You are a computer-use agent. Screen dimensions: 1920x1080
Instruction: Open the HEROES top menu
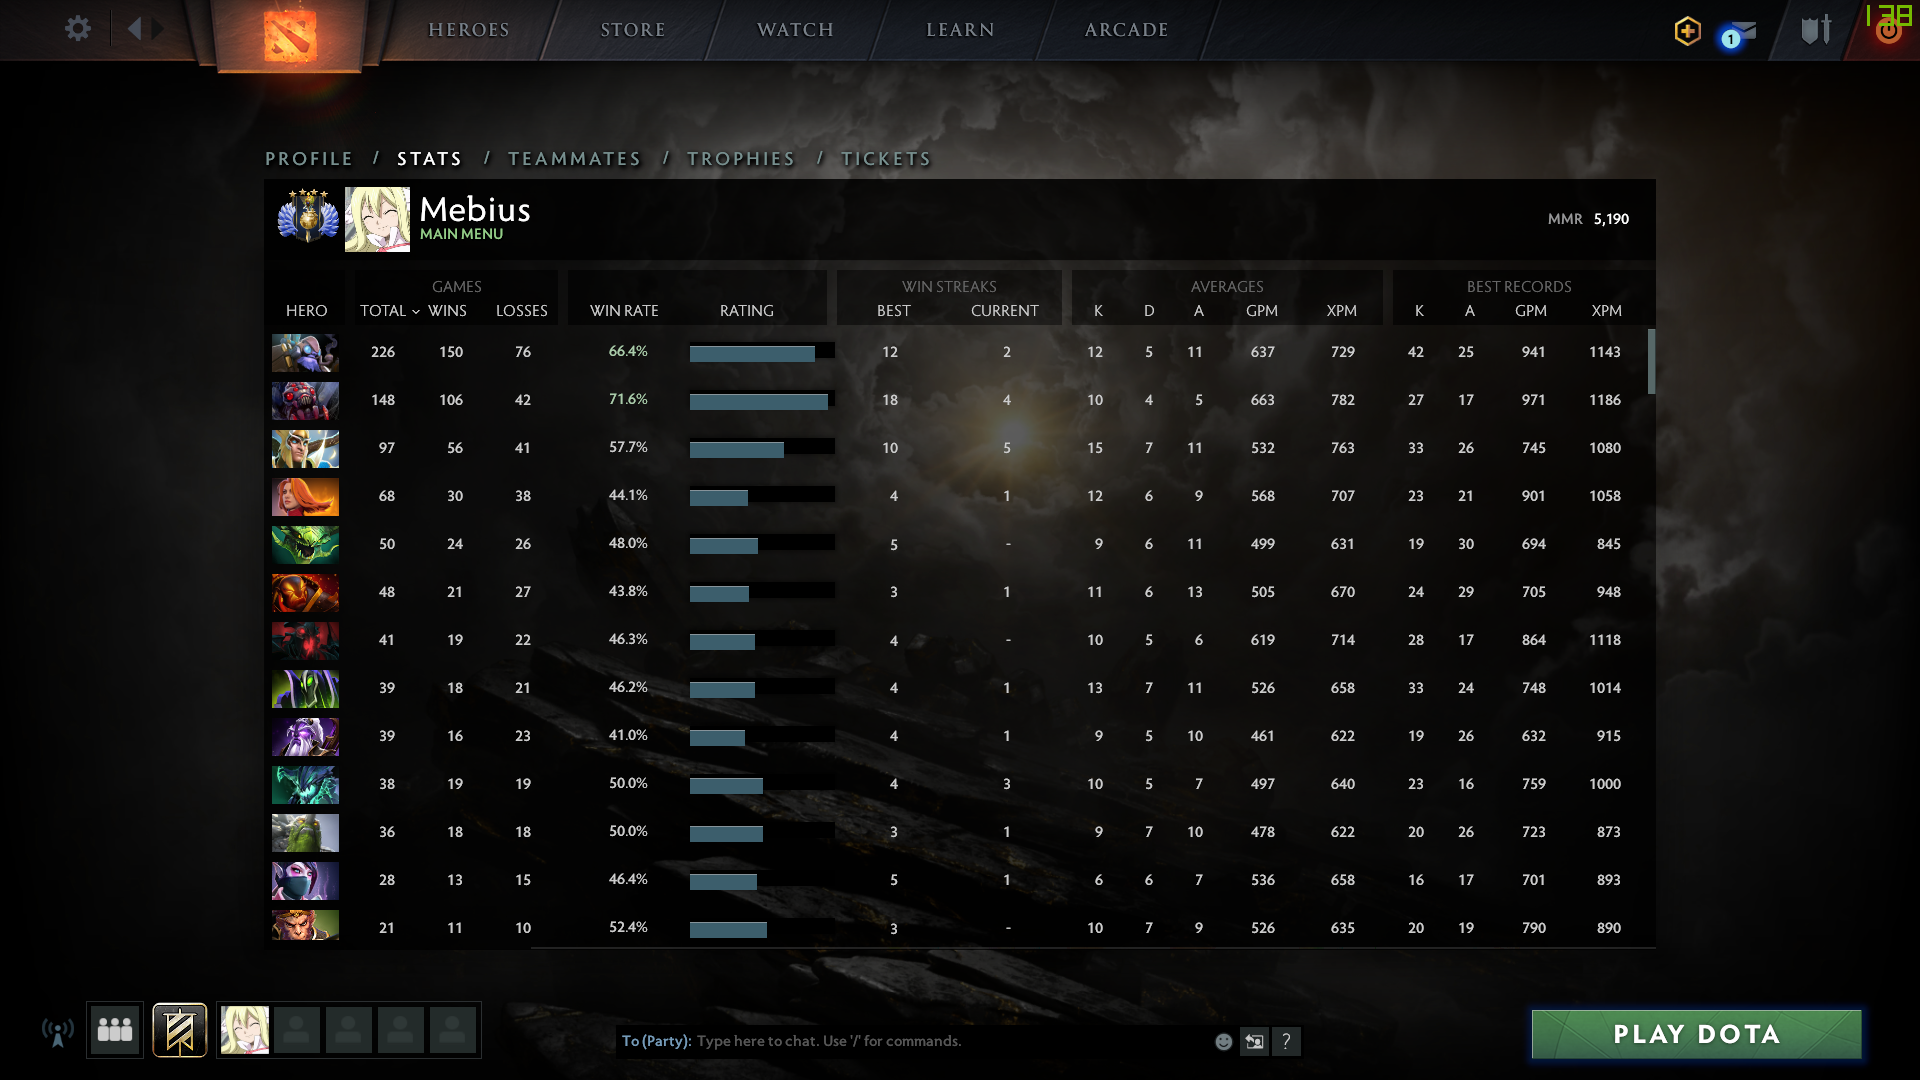(469, 30)
